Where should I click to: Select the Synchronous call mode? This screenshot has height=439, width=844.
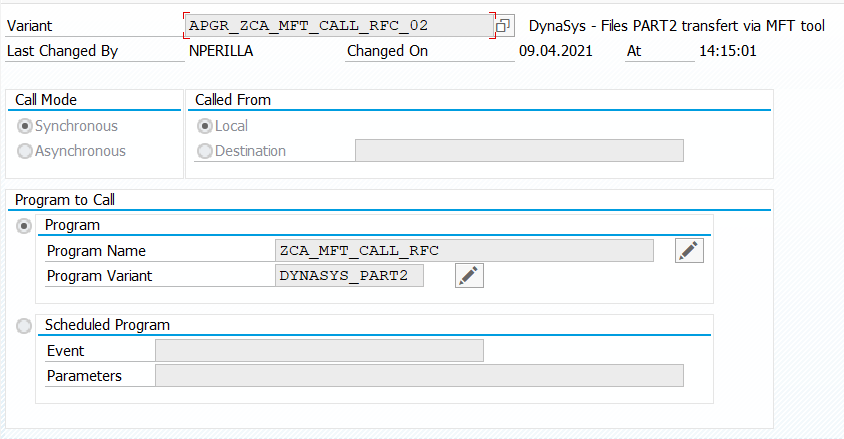click(25, 126)
